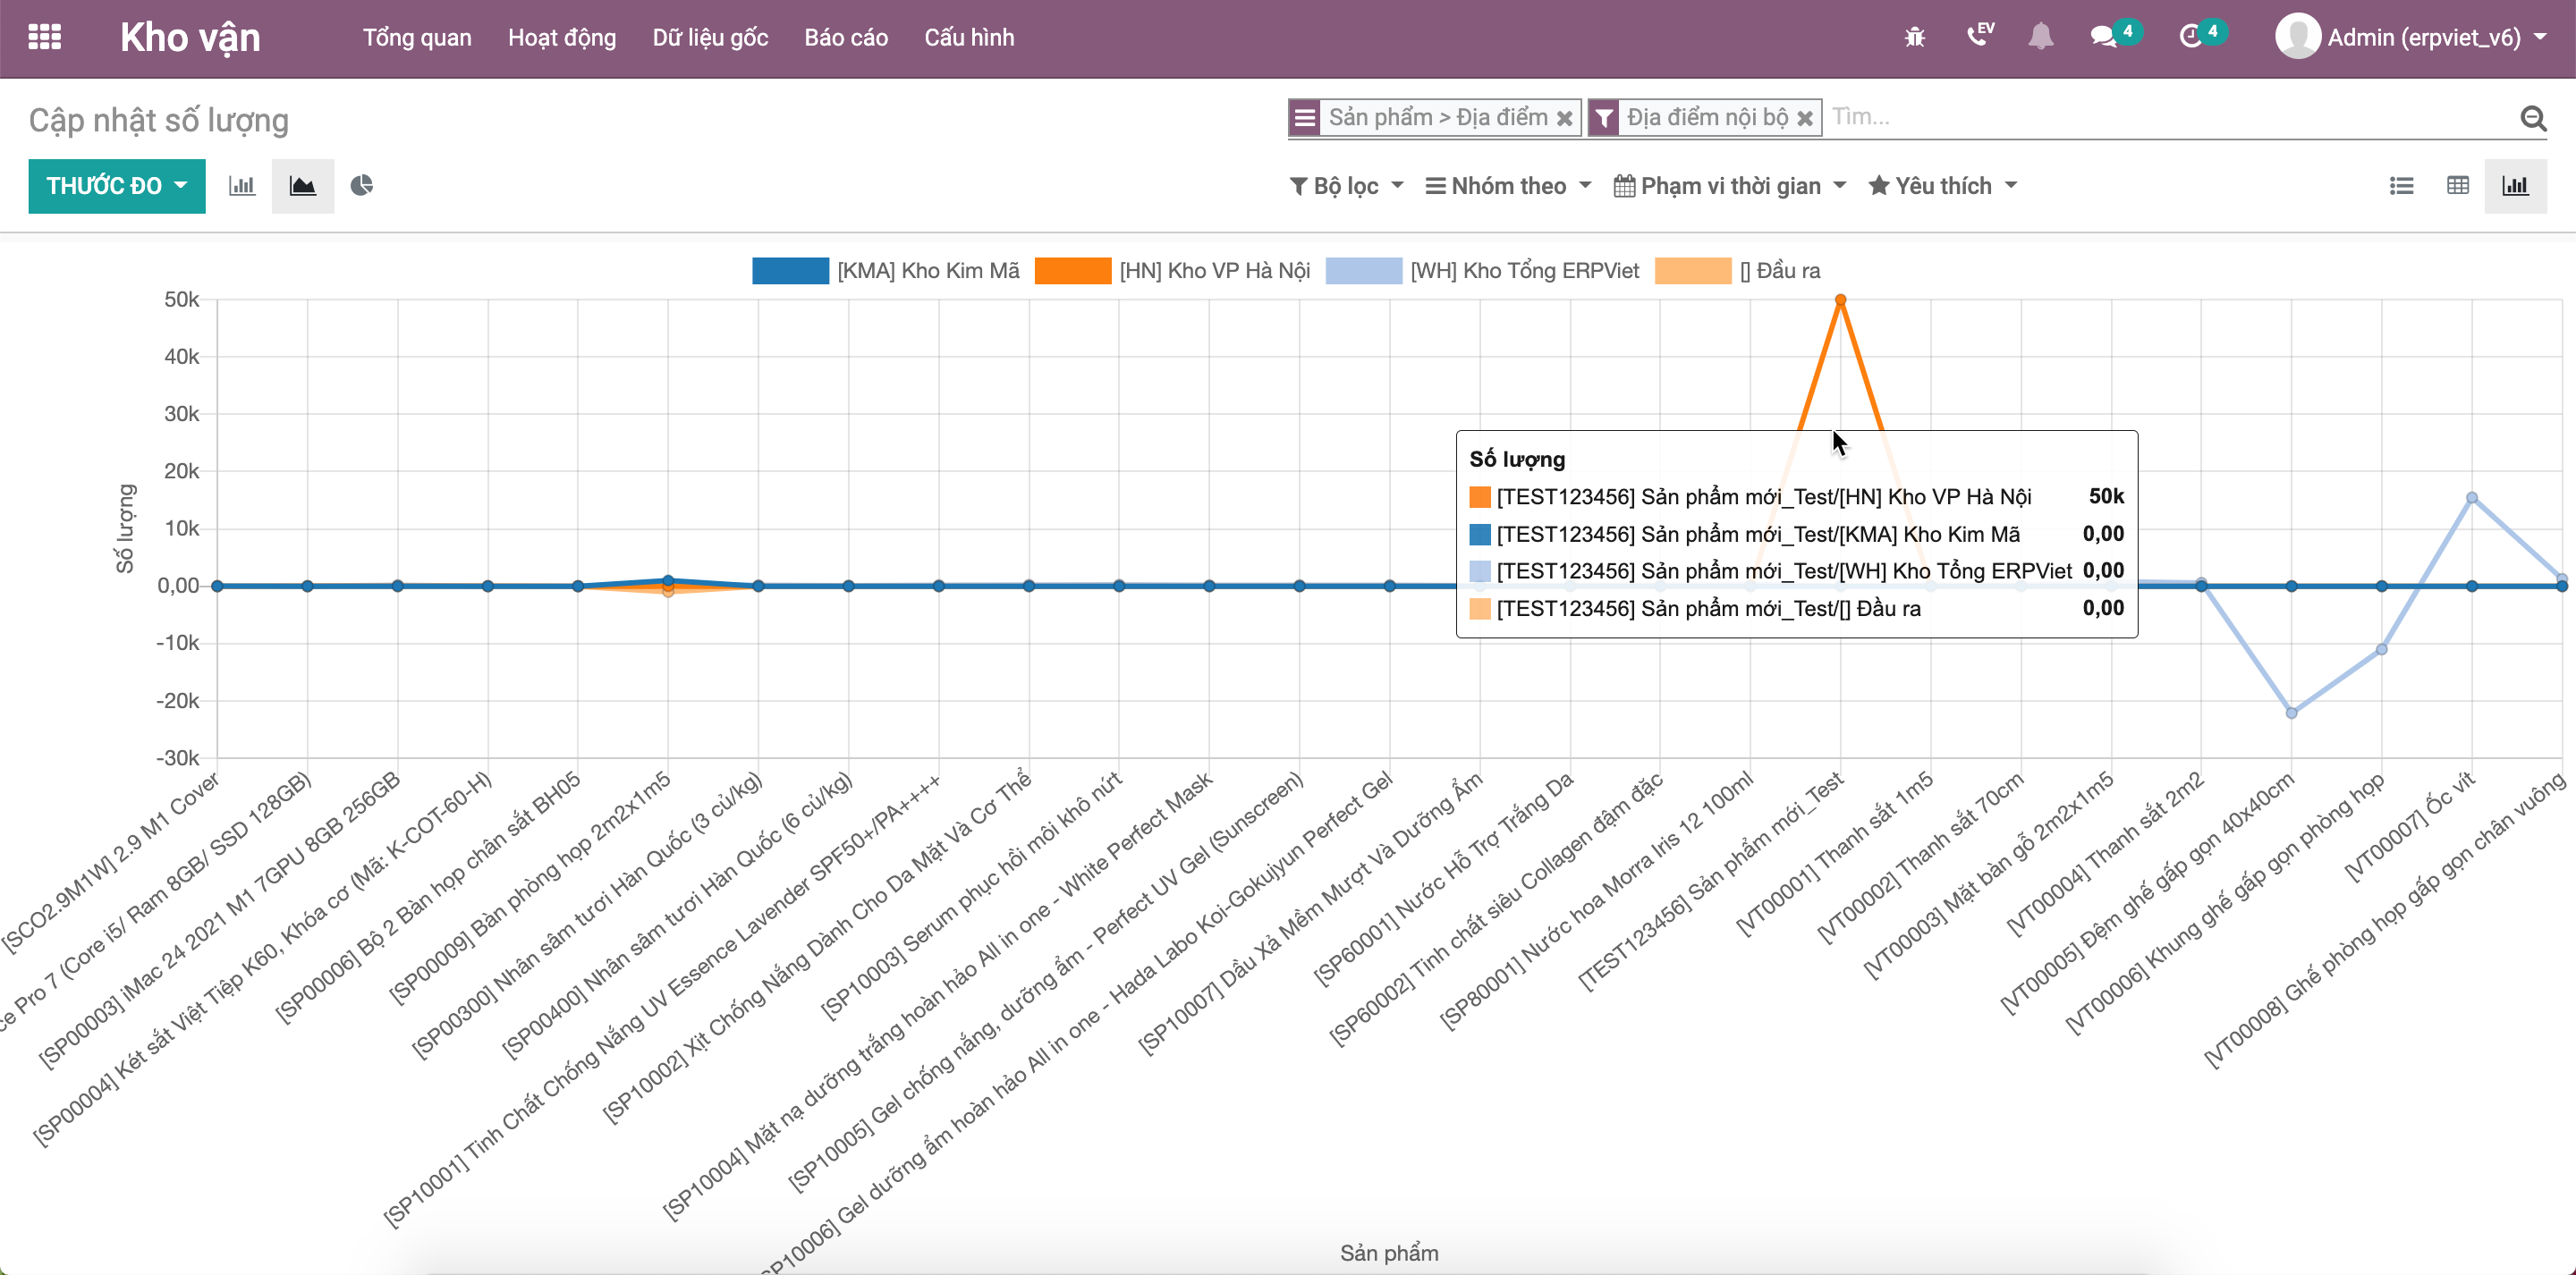Screen dimensions: 2576x1275
Task: Switch to list view
Action: [2401, 186]
